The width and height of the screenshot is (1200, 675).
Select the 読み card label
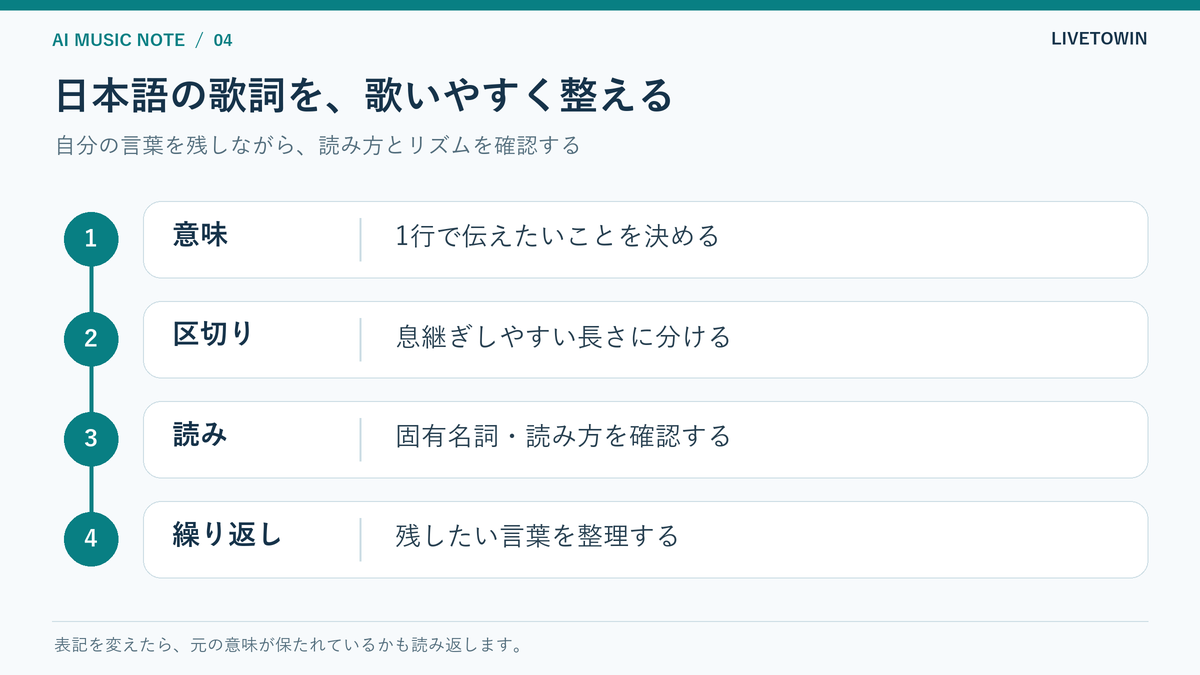tap(200, 435)
